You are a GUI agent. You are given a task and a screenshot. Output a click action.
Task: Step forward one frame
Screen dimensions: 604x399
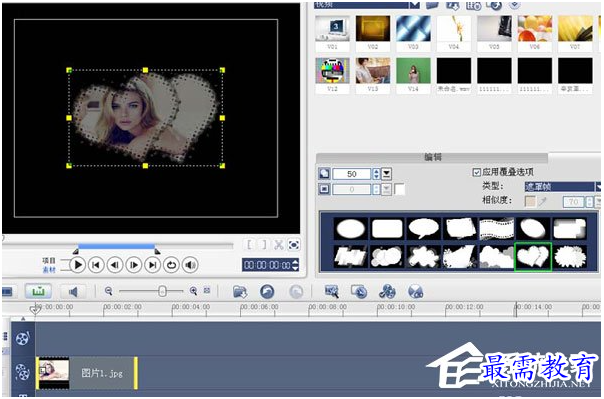[134, 265]
